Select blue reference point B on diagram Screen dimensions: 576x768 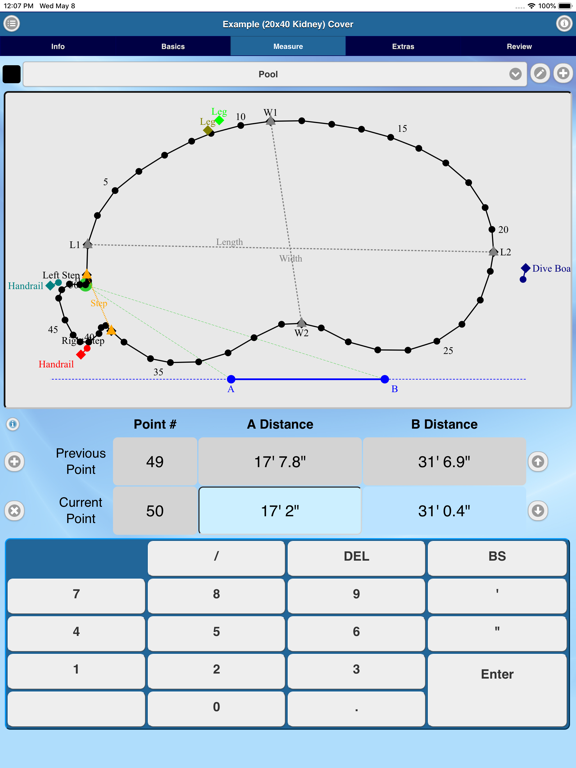coord(384,379)
